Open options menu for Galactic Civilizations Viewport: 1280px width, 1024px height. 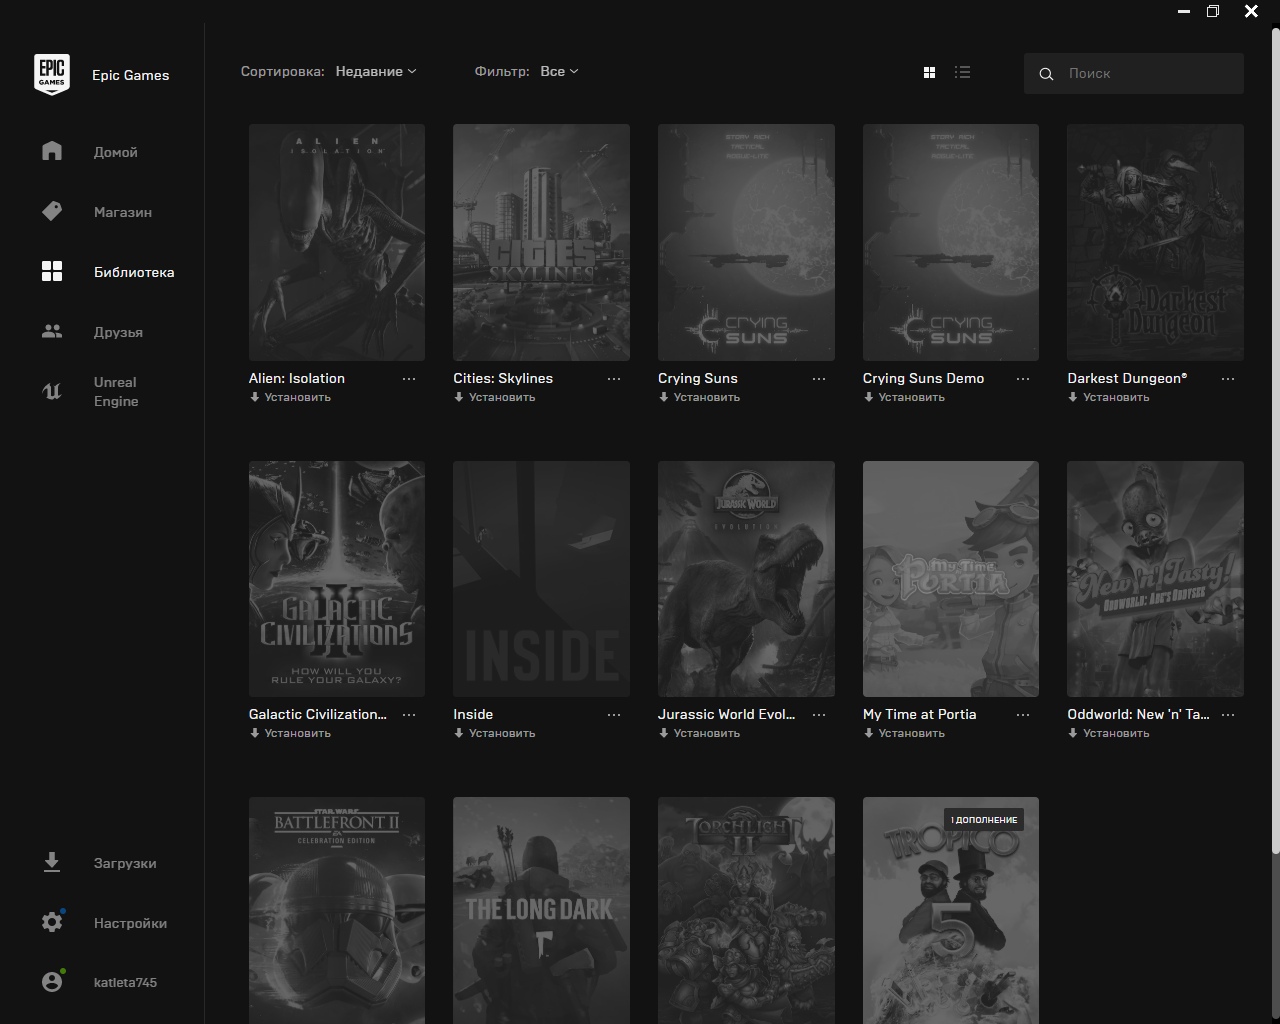pyautogui.click(x=409, y=715)
